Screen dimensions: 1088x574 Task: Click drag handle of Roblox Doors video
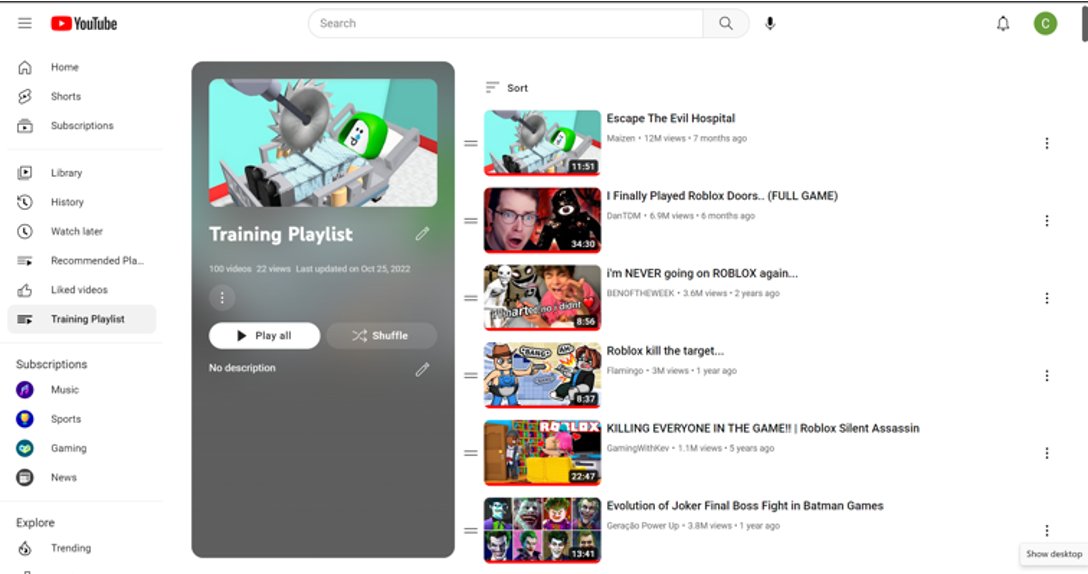pyautogui.click(x=470, y=221)
